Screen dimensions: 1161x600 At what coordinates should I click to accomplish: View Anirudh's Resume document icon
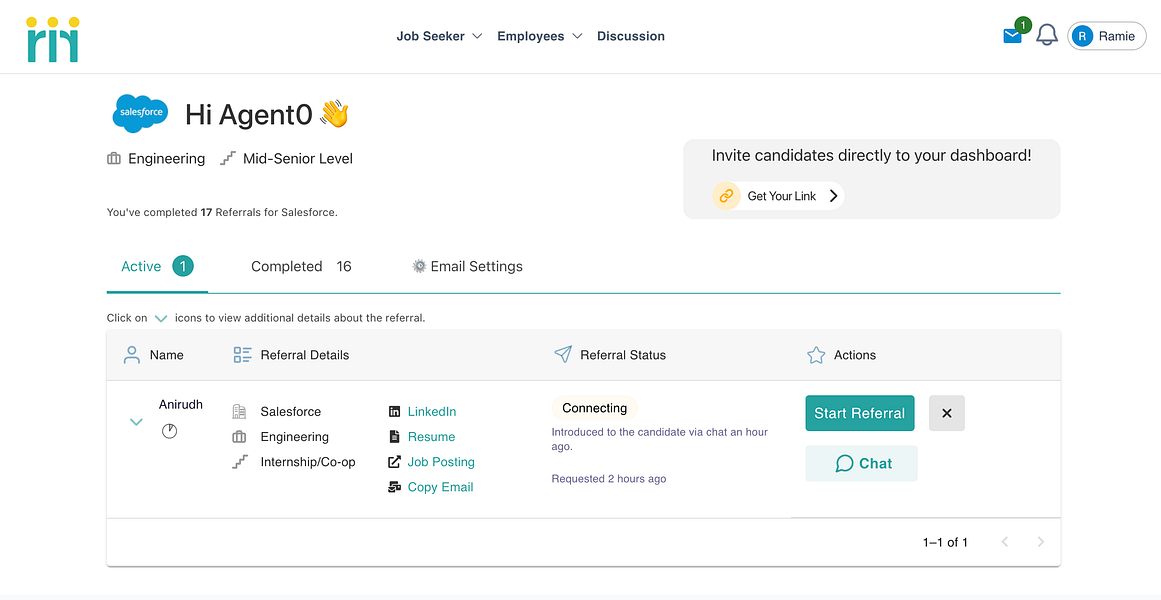(x=394, y=436)
